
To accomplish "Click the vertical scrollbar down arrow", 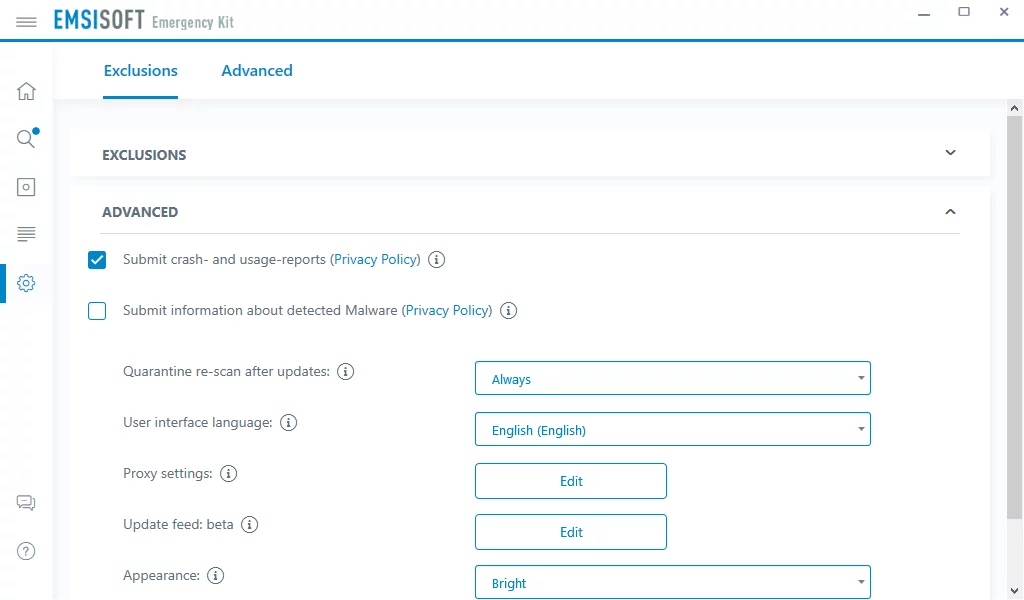I will (1014, 589).
